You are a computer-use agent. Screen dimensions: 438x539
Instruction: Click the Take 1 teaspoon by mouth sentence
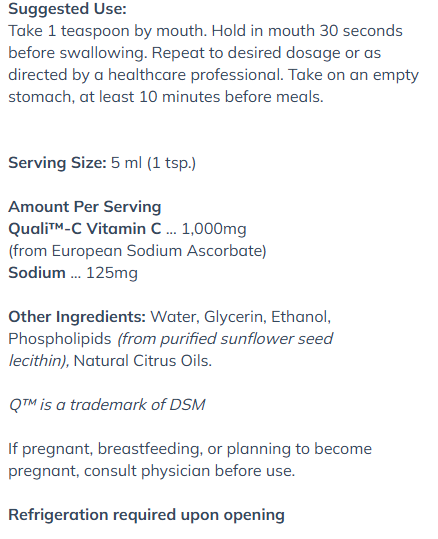click(108, 31)
